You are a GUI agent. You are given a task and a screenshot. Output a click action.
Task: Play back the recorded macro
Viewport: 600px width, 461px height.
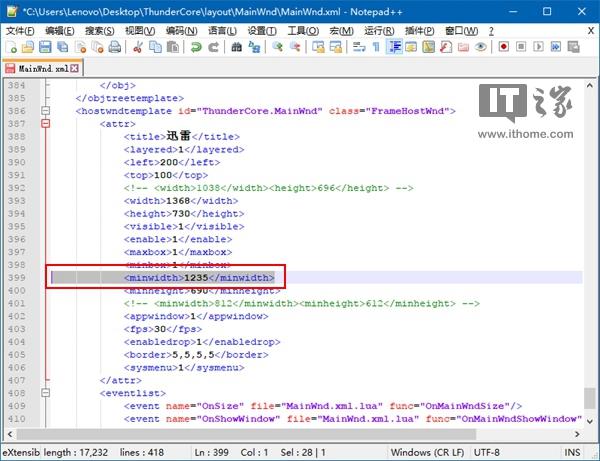[x=538, y=47]
